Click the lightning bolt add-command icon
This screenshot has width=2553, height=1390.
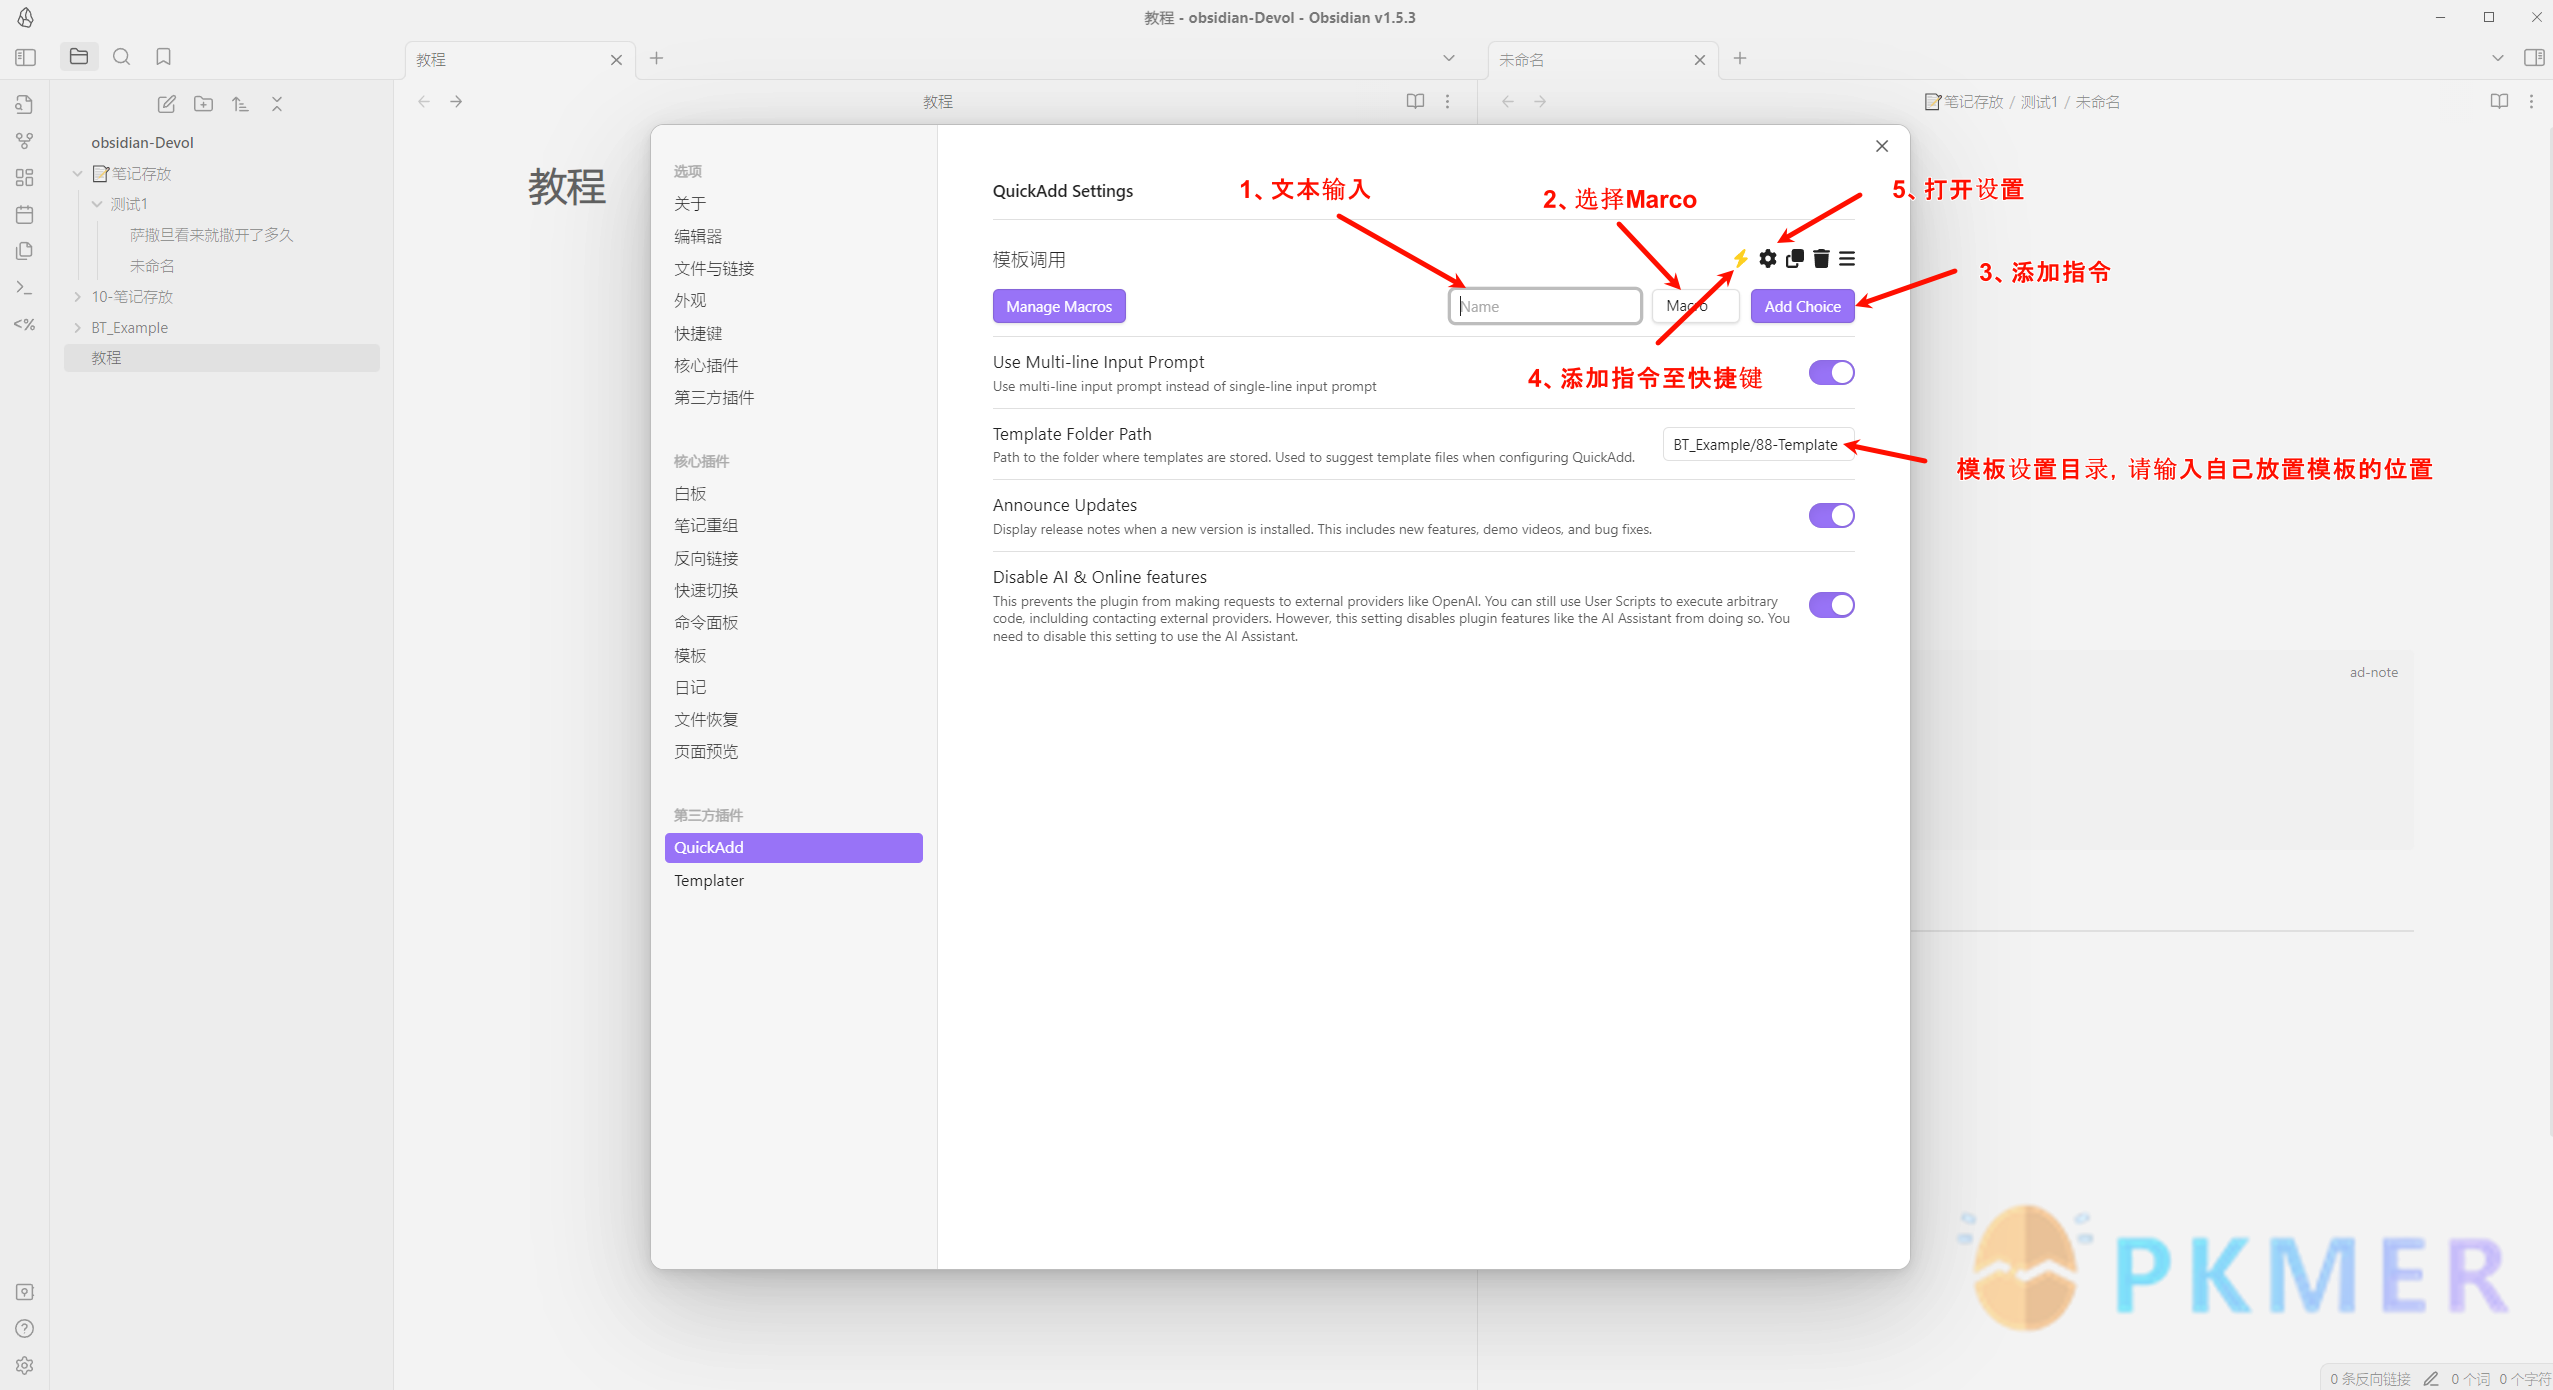click(1741, 259)
